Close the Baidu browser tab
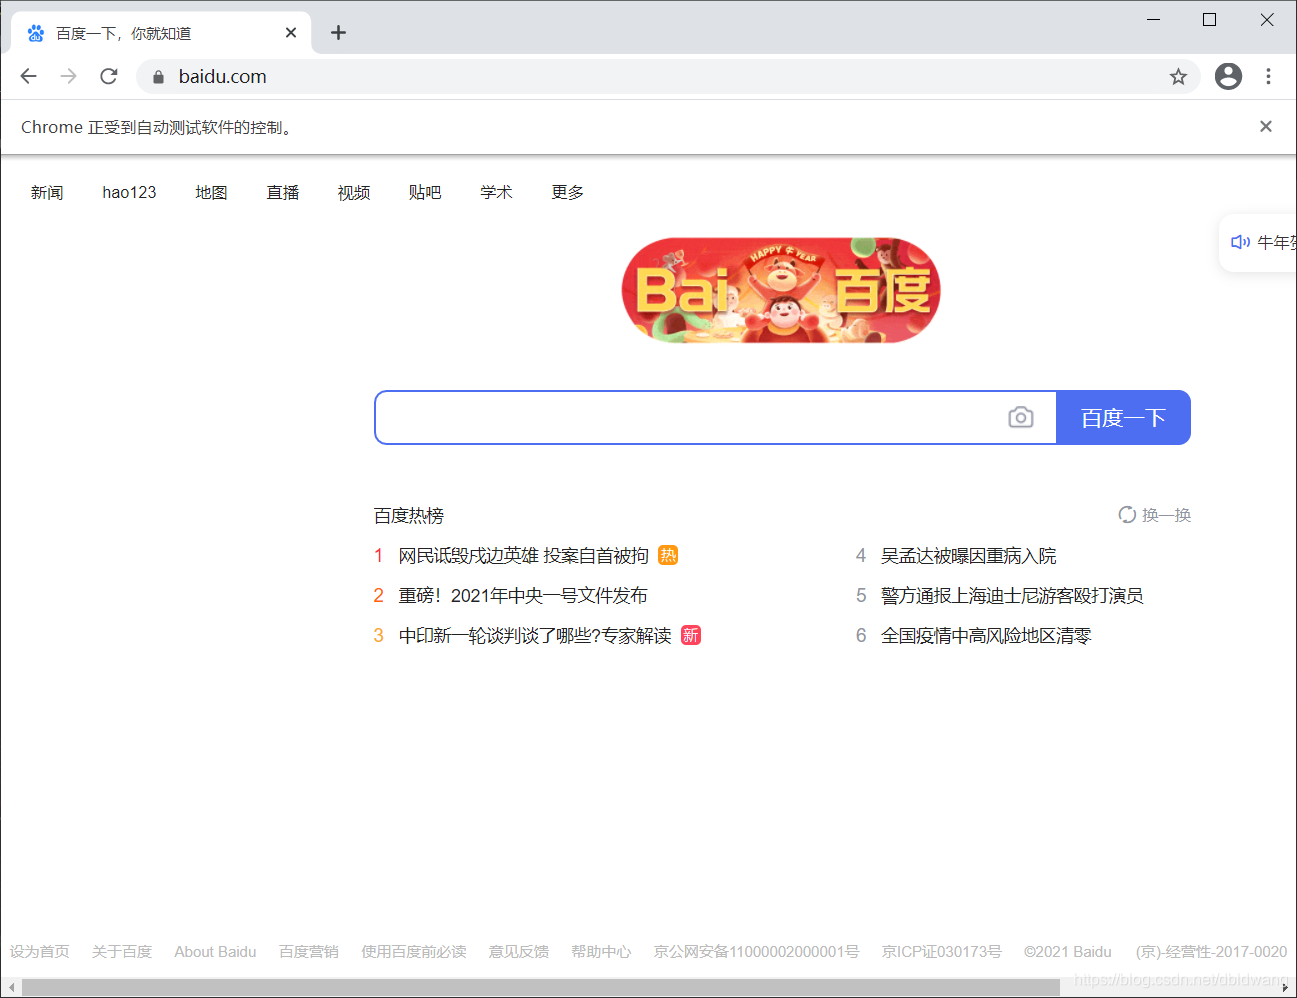The image size is (1297, 998). coord(291,33)
